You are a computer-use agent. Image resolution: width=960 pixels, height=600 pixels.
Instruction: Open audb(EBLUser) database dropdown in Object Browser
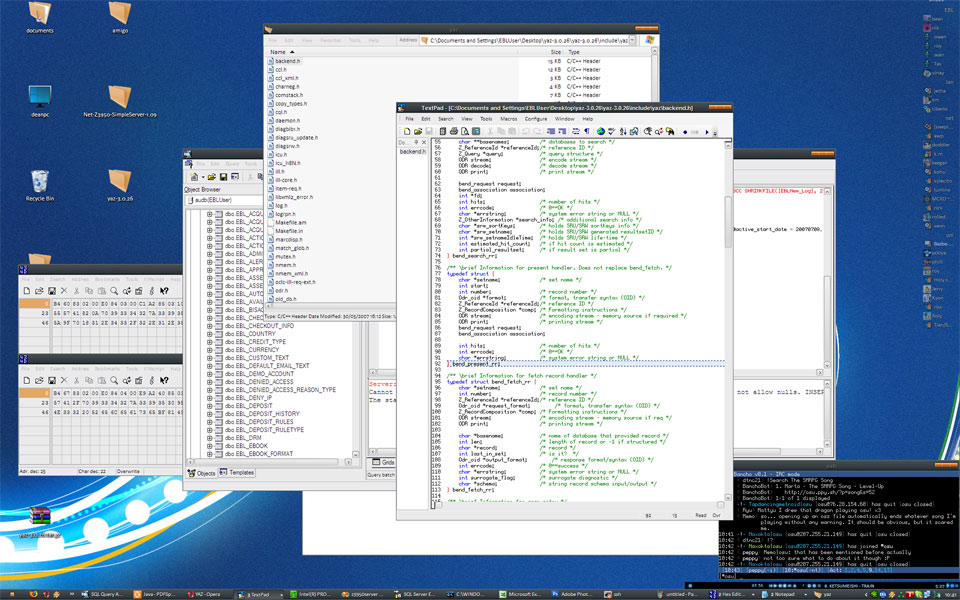225,200
